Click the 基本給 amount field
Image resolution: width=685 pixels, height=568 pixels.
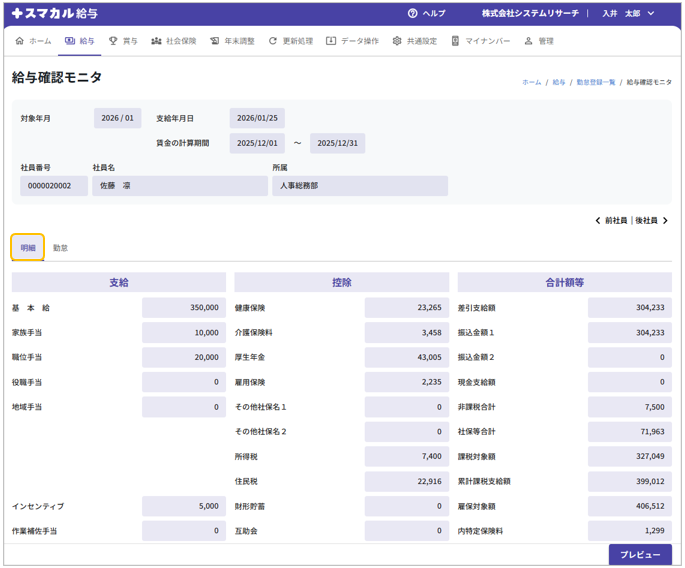(184, 308)
